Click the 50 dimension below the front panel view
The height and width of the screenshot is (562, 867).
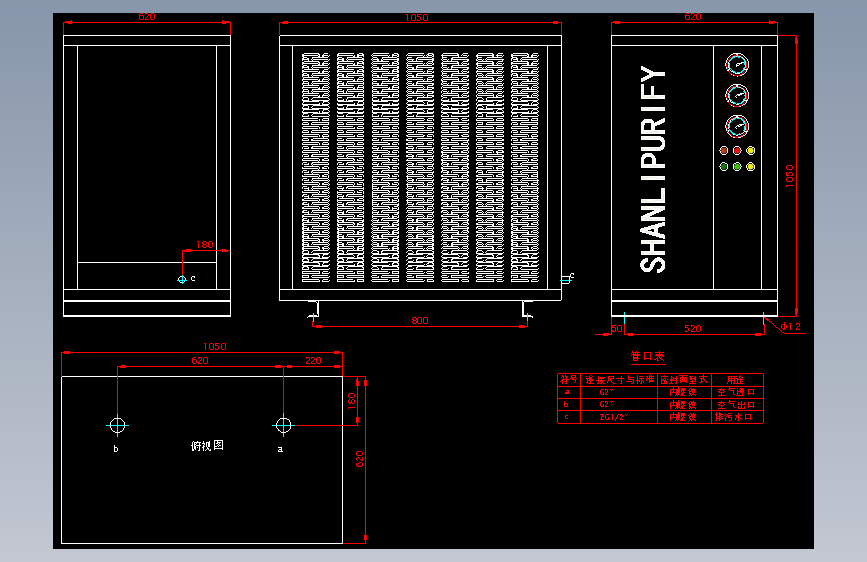(x=617, y=329)
